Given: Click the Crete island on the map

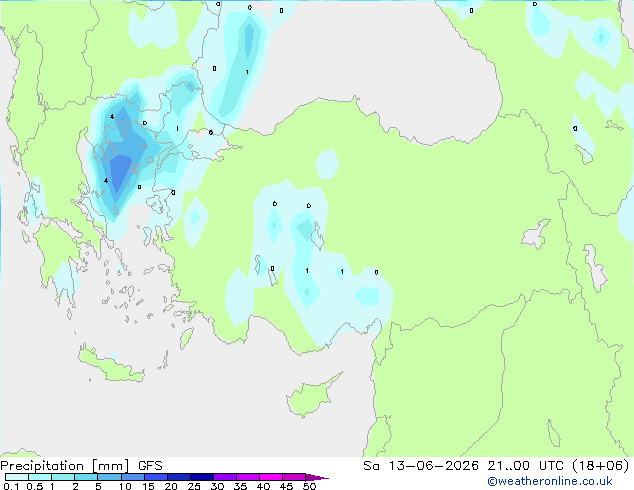Looking at the screenshot, I should pyautogui.click(x=110, y=365).
